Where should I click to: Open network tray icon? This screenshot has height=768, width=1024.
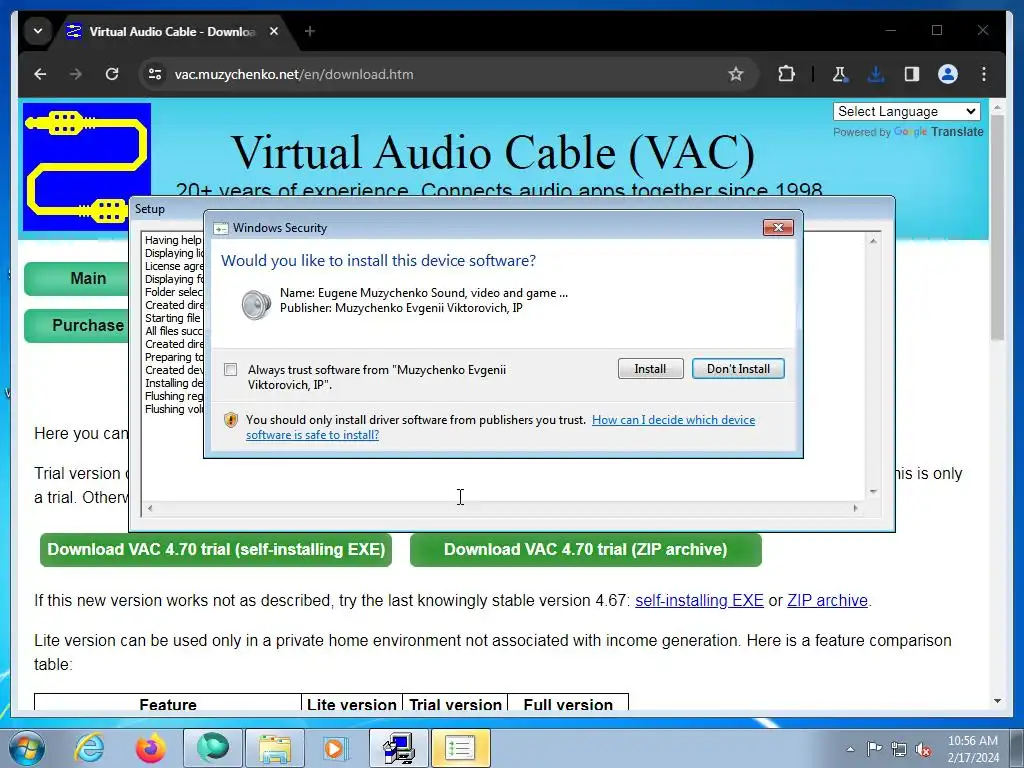(x=899, y=749)
